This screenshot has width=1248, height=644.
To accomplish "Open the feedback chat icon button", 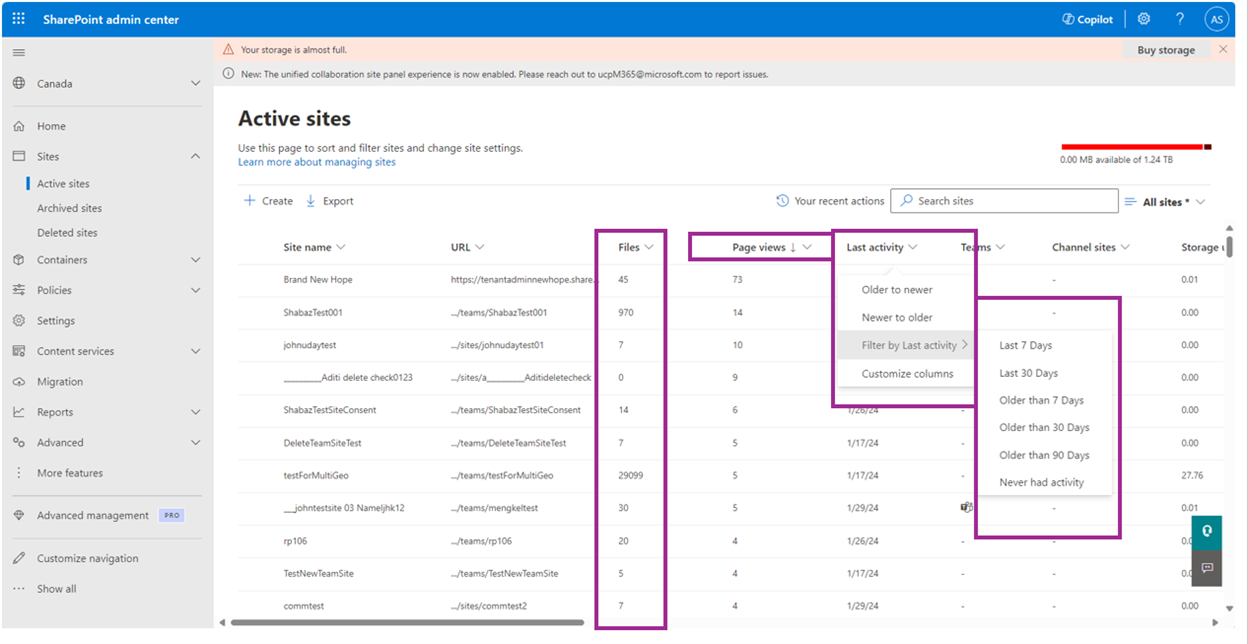I will tap(1207, 567).
